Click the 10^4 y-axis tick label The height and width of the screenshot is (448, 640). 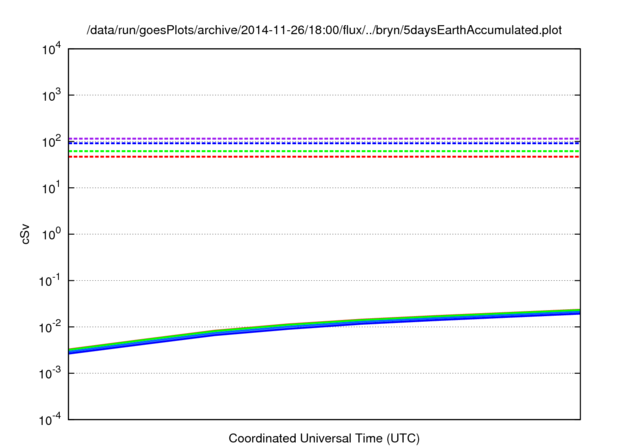click(51, 50)
